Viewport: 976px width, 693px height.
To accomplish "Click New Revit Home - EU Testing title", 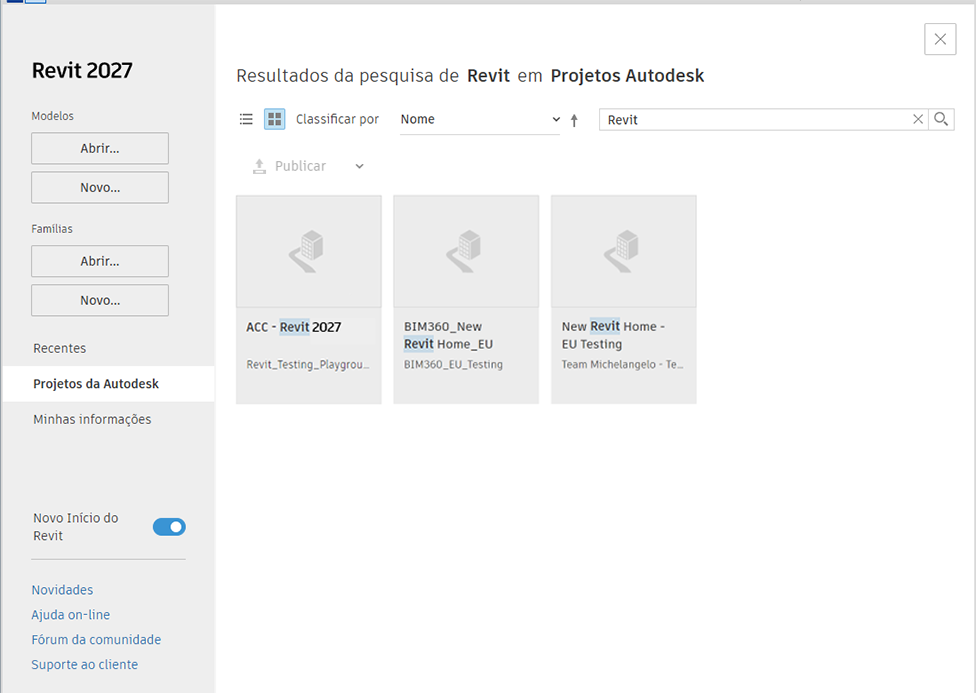I will click(613, 335).
